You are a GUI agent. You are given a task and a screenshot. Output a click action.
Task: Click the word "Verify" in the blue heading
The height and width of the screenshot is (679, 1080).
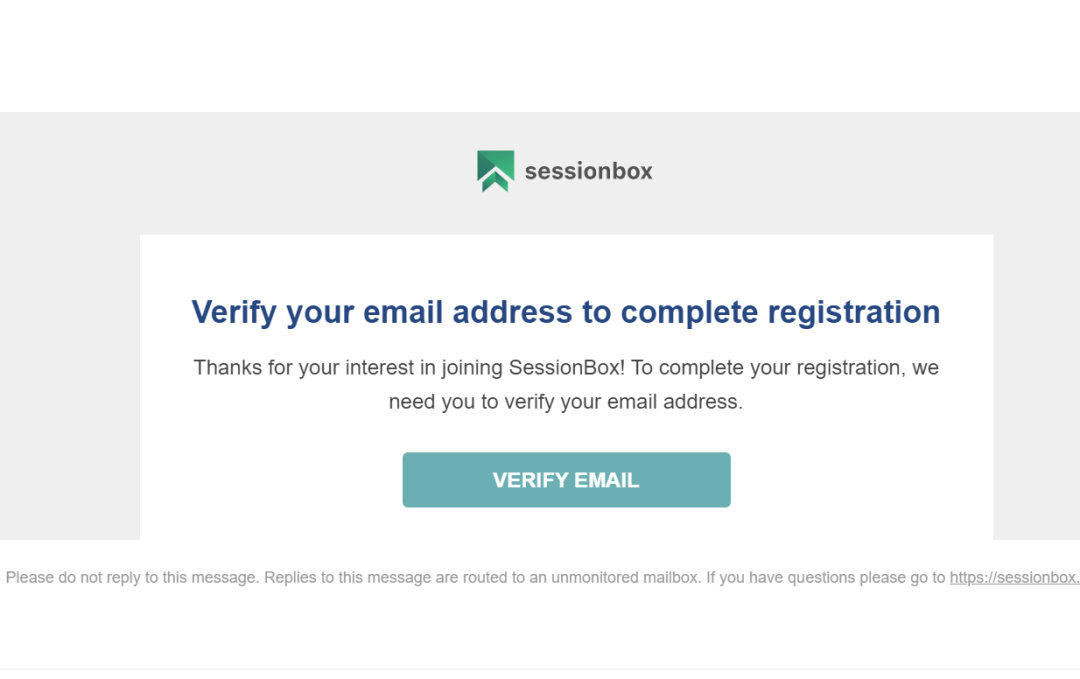pos(234,312)
